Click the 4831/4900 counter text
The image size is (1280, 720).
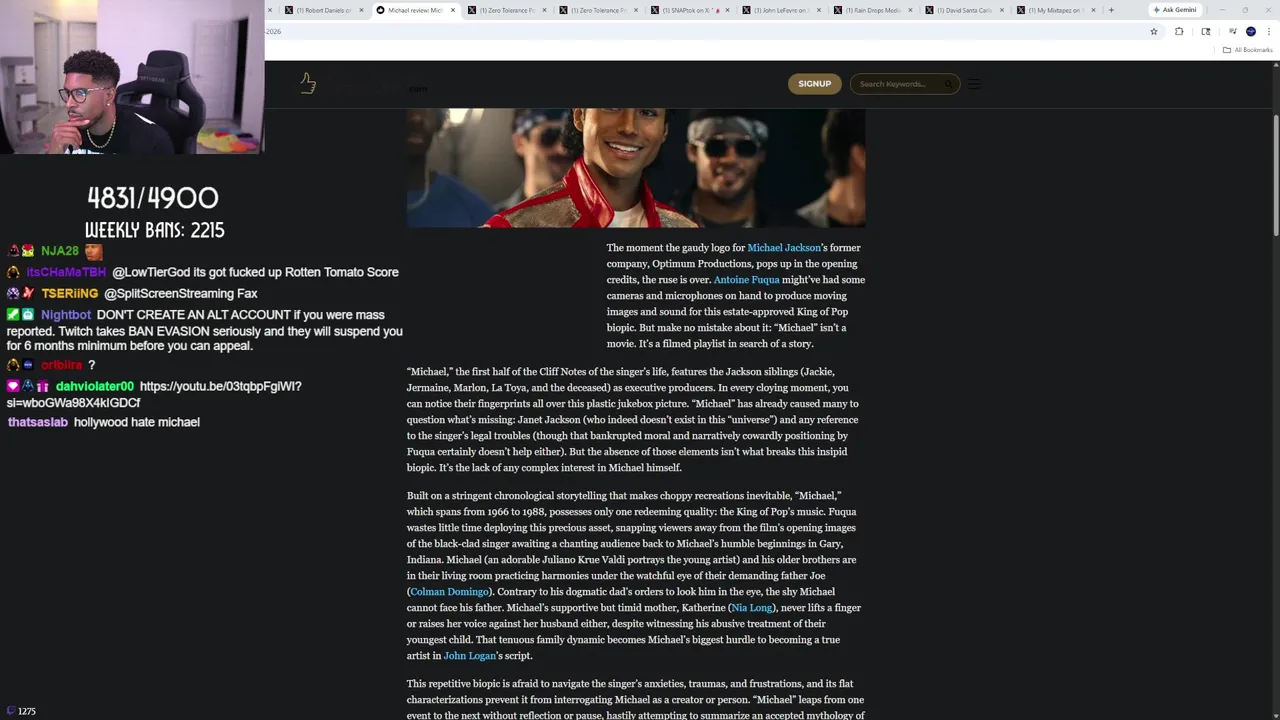tap(152, 198)
